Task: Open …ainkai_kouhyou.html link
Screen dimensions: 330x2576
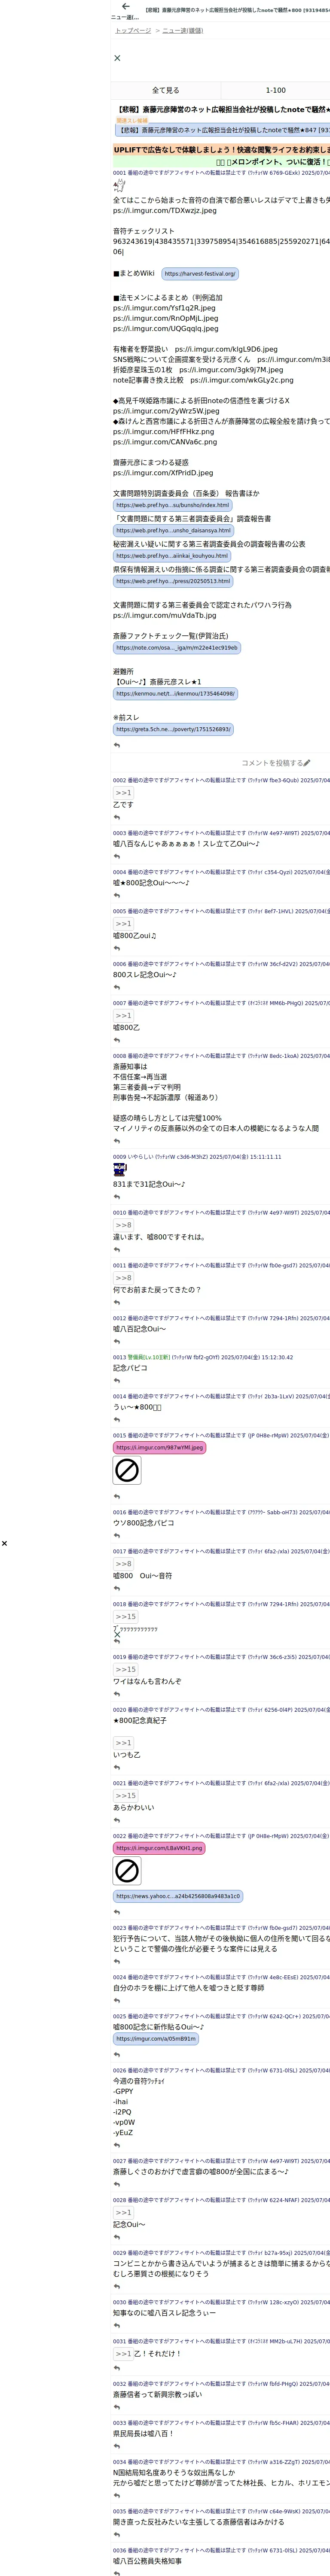Action: (172, 556)
